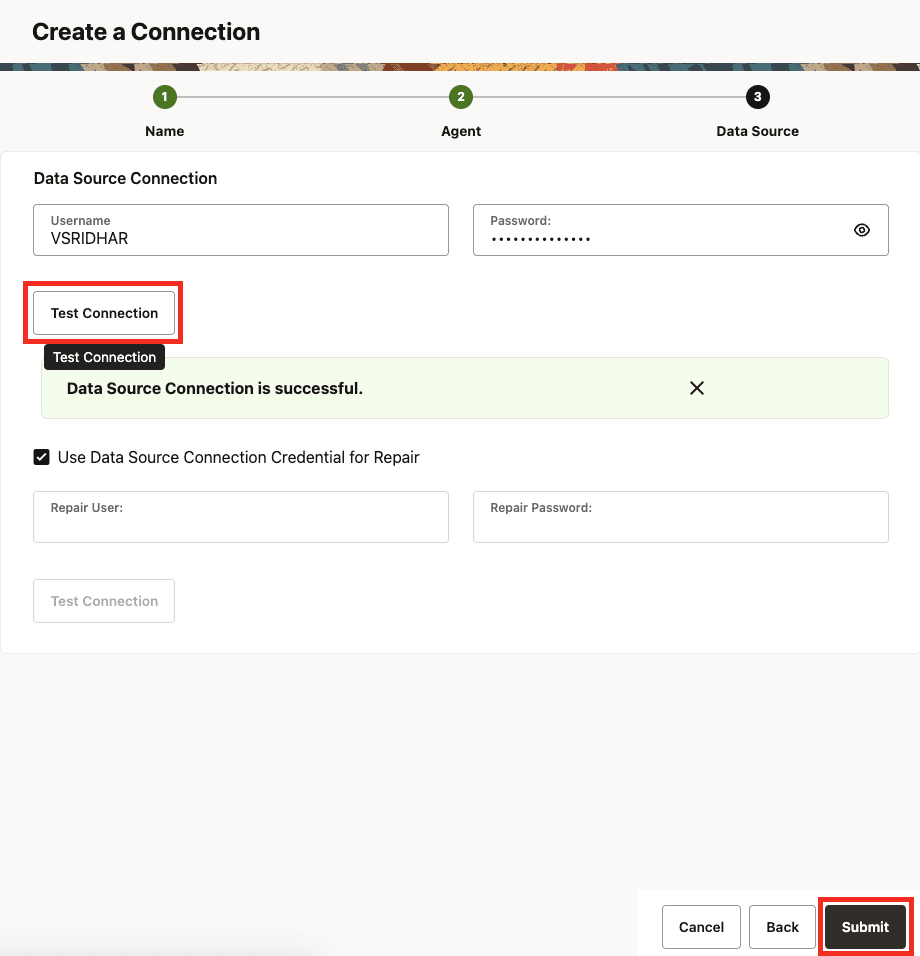Cancel creating the connection
920x956 pixels.
tap(701, 927)
